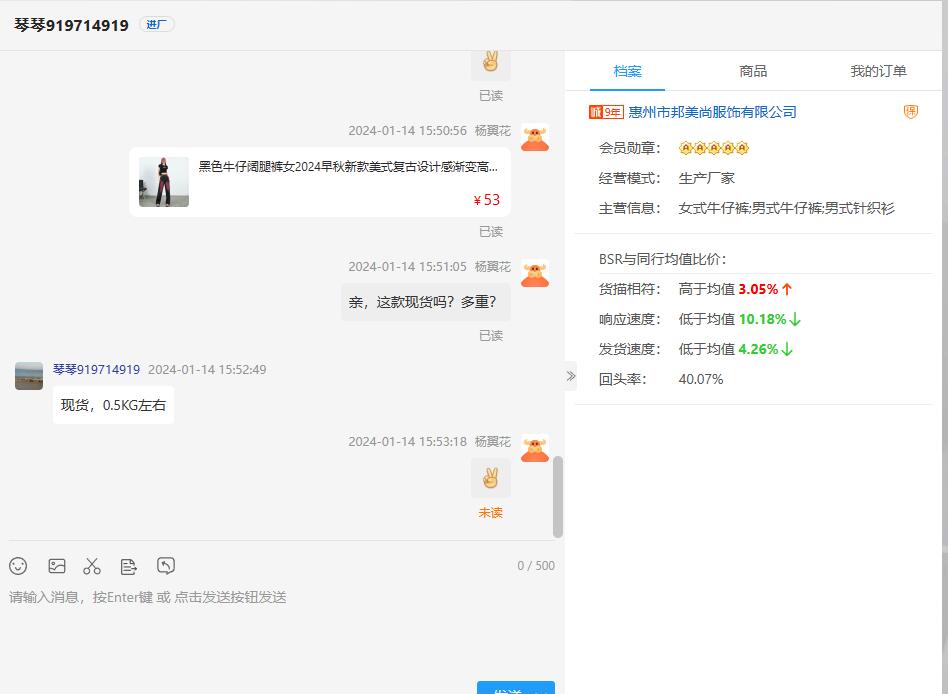Click the chat scrollbar thumb
The width and height of the screenshot is (948, 694).
(557, 497)
